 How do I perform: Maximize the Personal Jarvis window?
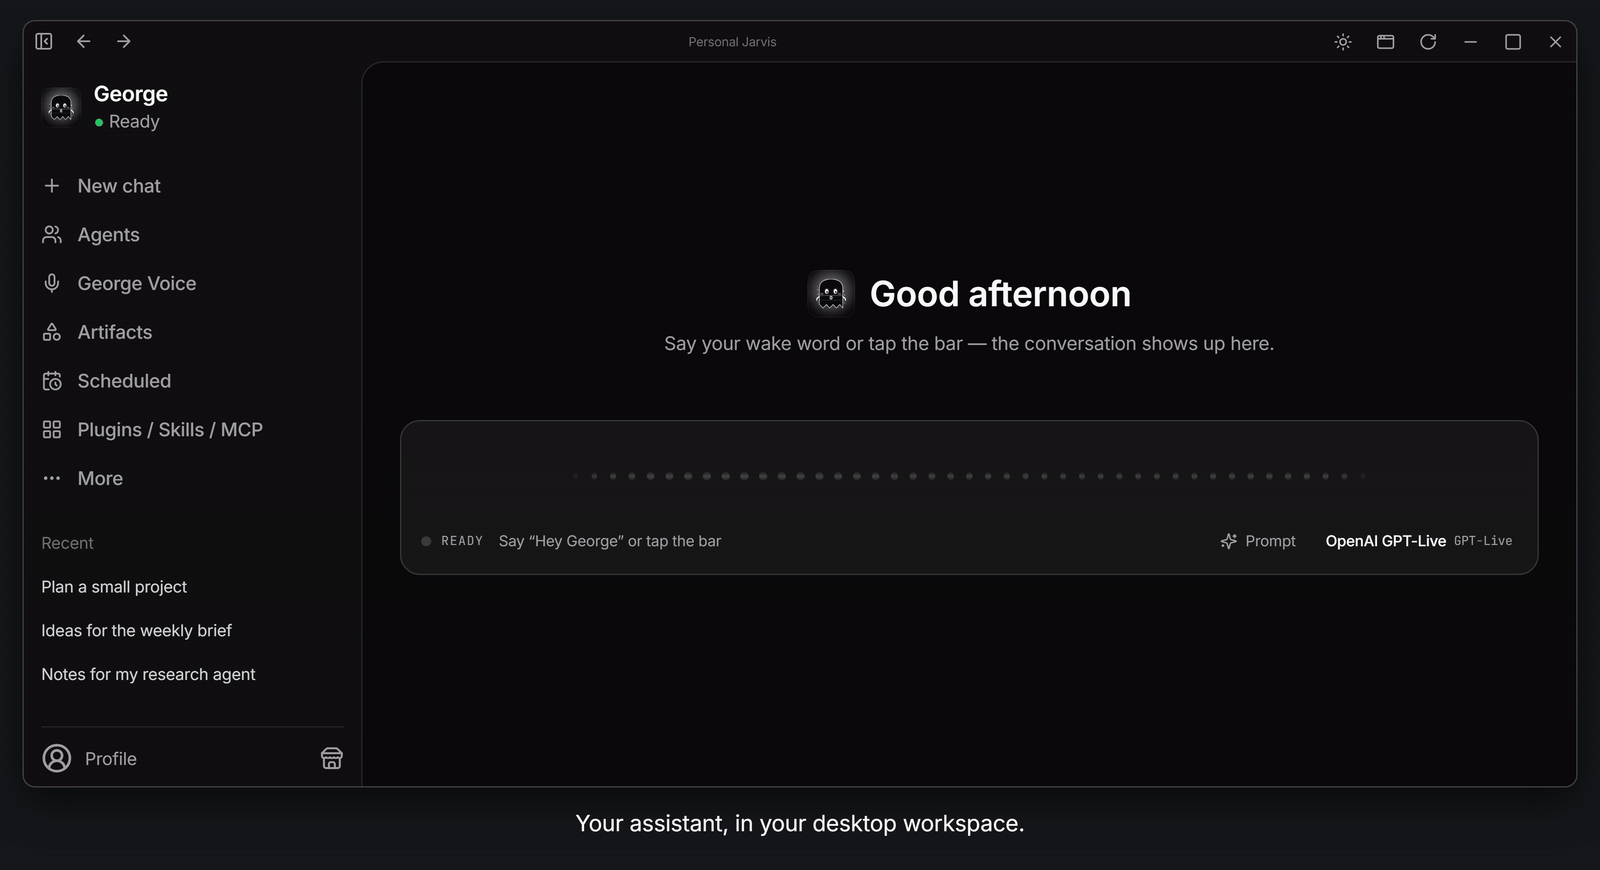[x=1513, y=42]
